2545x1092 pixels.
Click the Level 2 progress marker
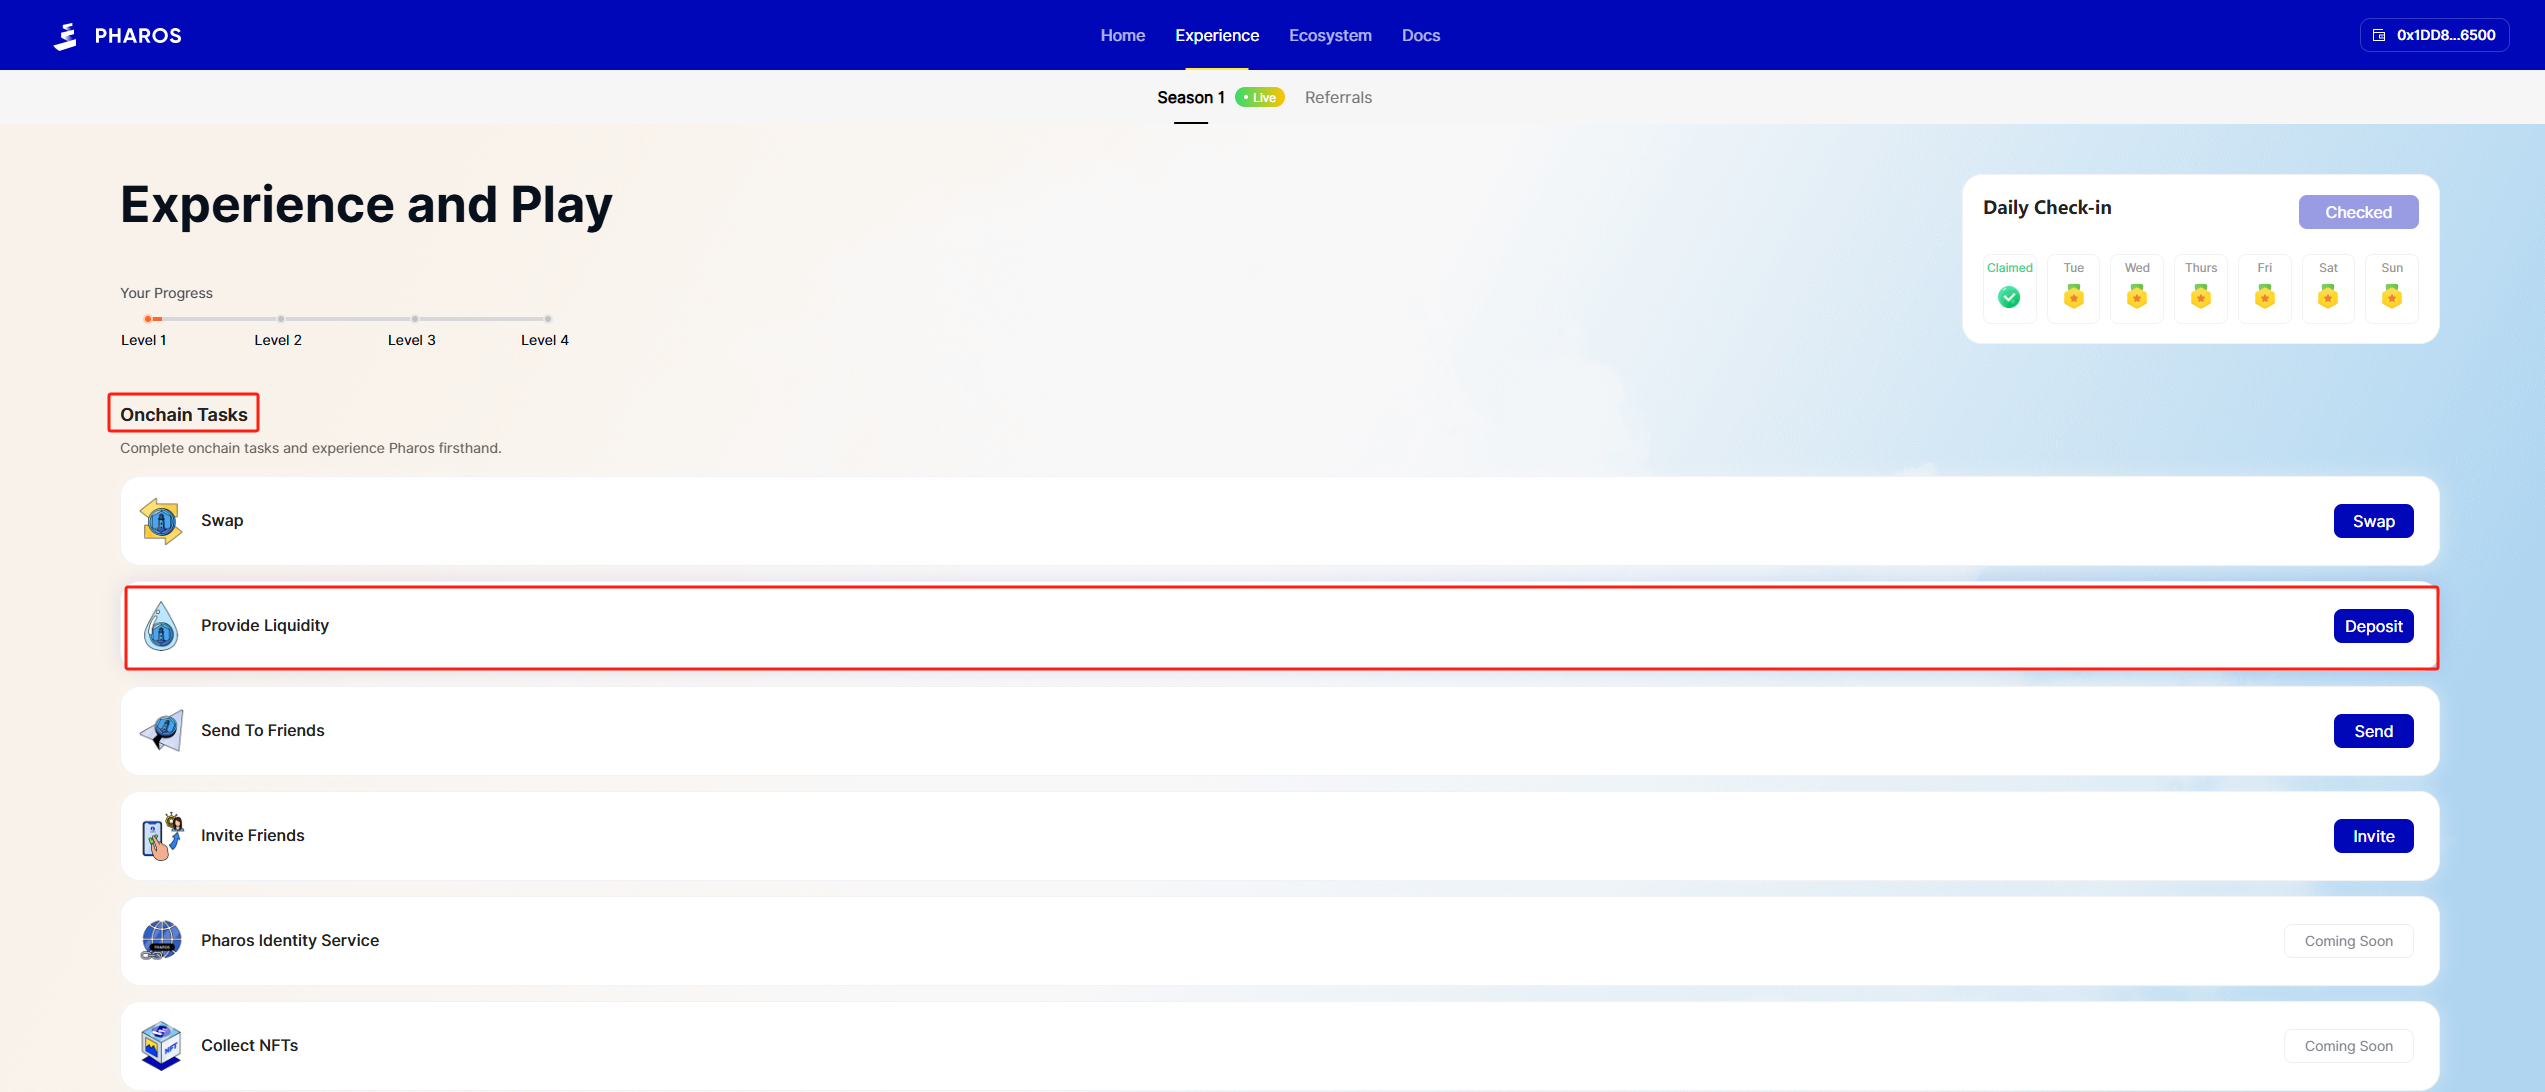(x=281, y=319)
